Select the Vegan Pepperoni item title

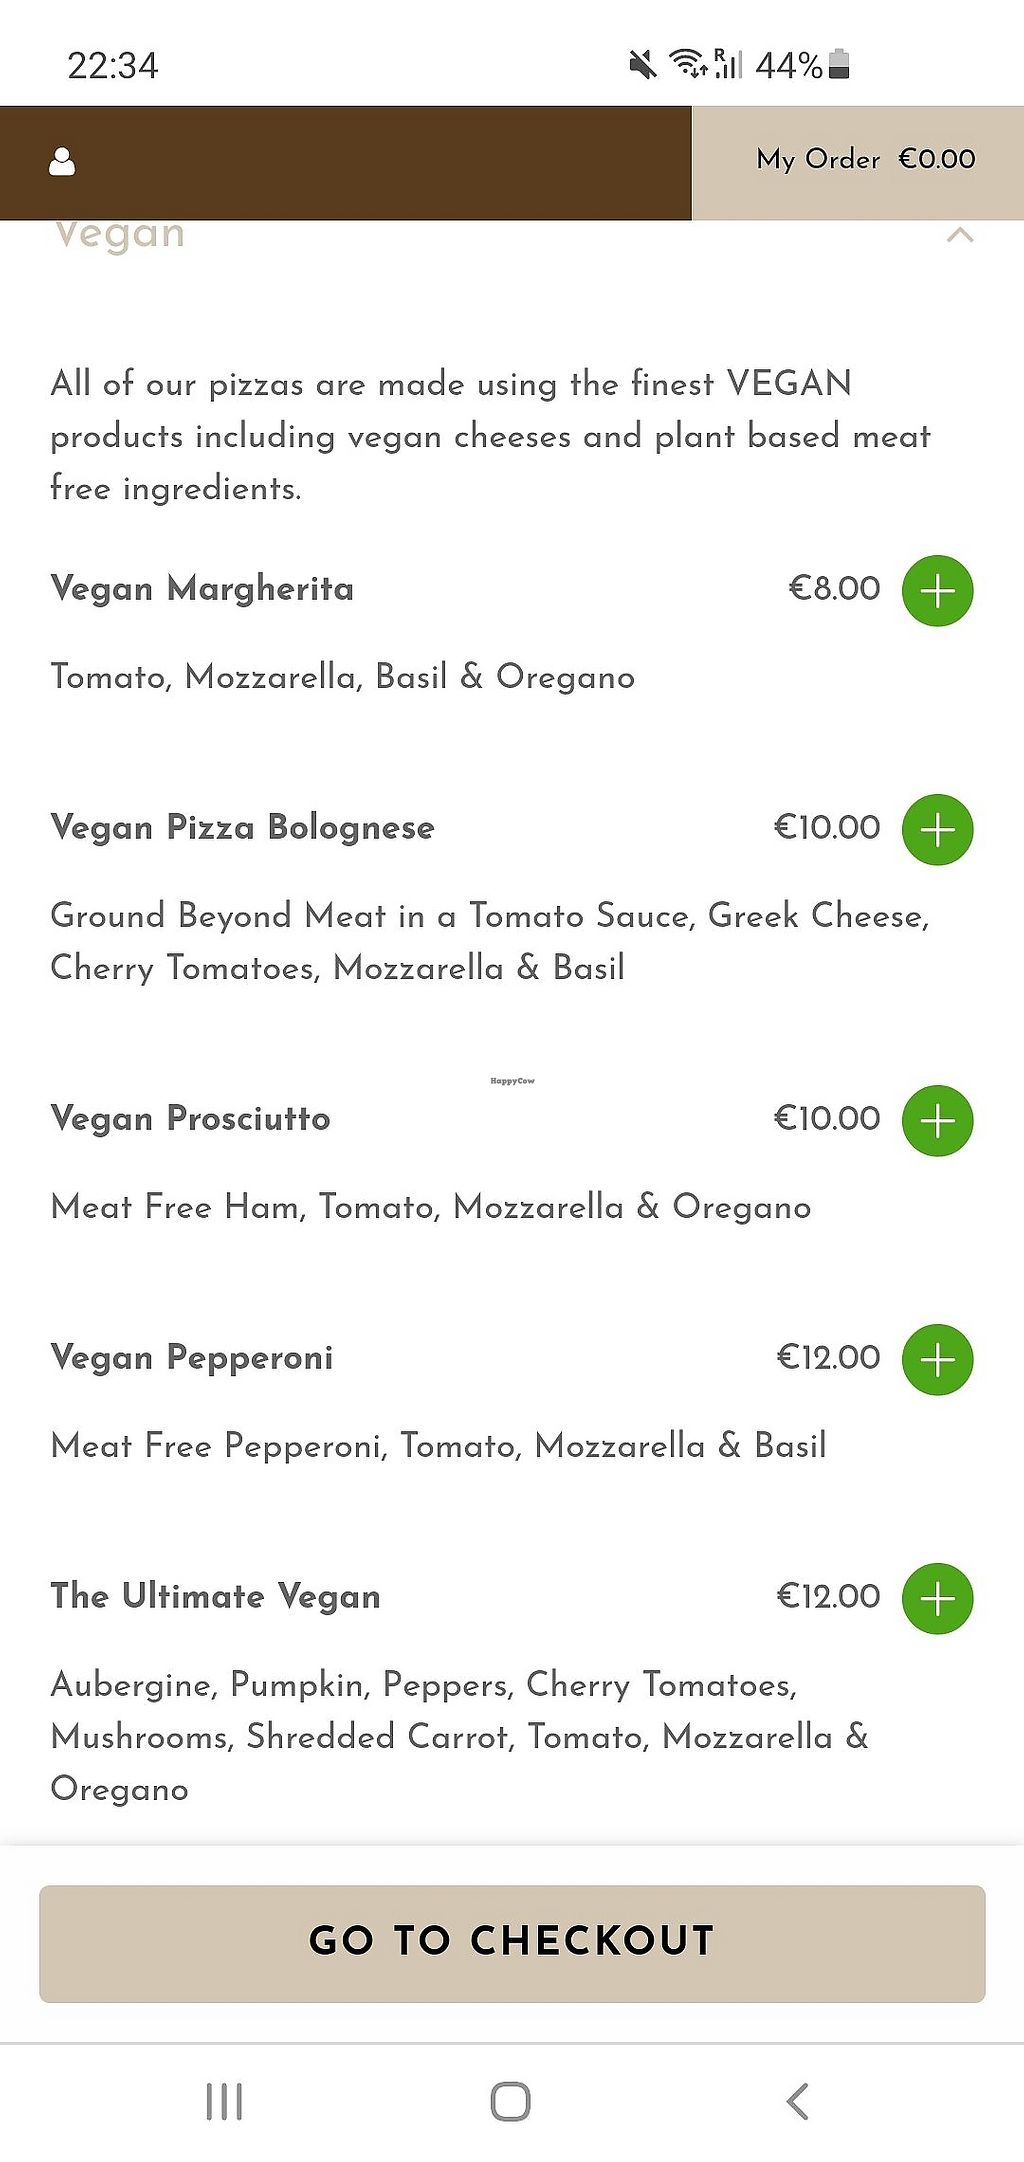(192, 1358)
